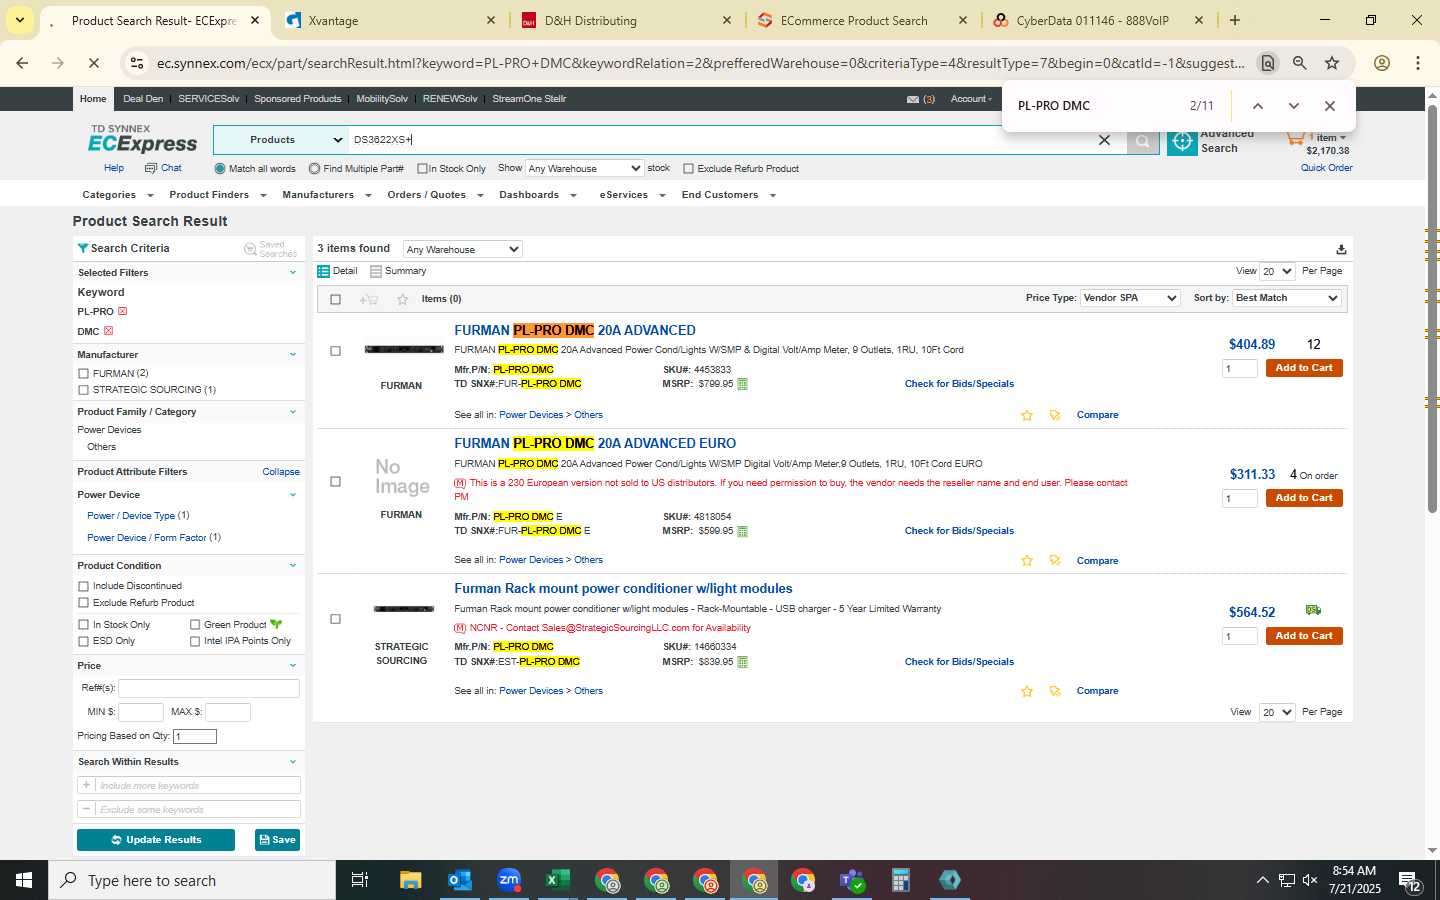Switch to the D&H Distributing tab
This screenshot has width=1440, height=900.
tap(626, 20)
